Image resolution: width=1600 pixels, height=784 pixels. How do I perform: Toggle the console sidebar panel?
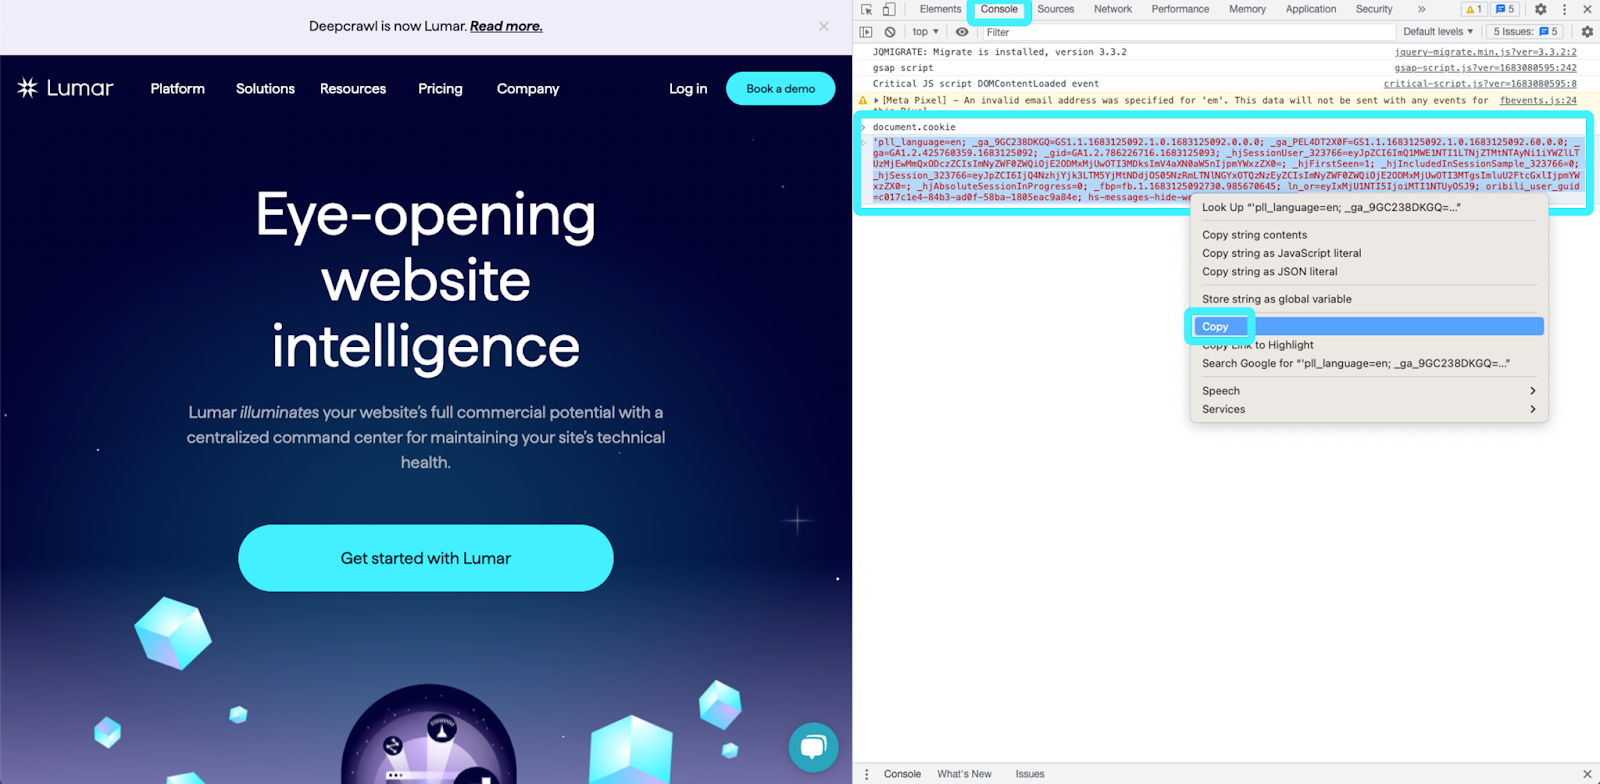[867, 32]
